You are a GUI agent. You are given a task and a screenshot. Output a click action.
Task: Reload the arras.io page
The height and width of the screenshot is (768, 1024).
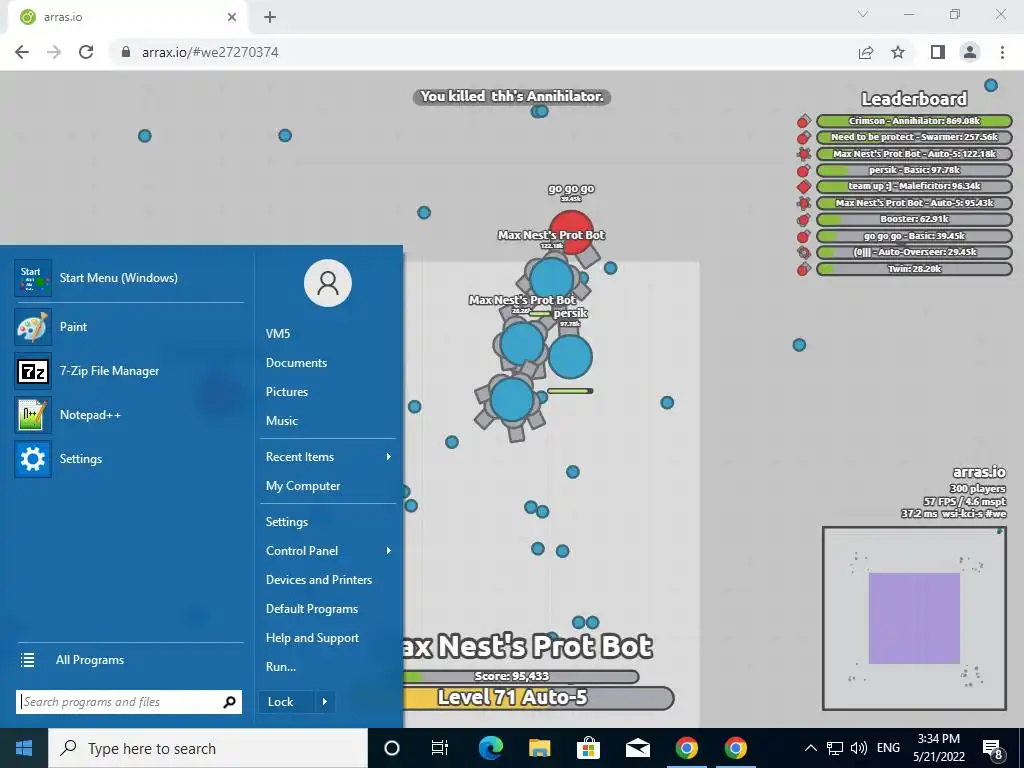click(x=86, y=52)
